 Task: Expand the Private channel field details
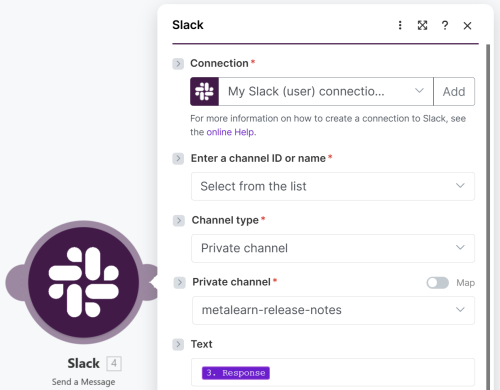click(179, 282)
